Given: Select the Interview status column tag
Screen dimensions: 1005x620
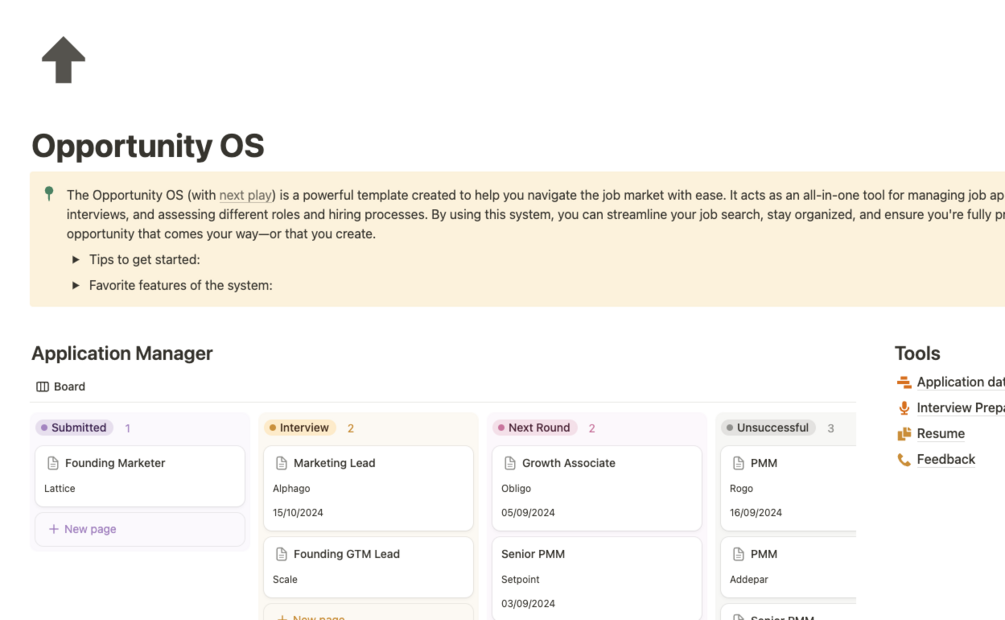Looking at the screenshot, I should tap(300, 428).
